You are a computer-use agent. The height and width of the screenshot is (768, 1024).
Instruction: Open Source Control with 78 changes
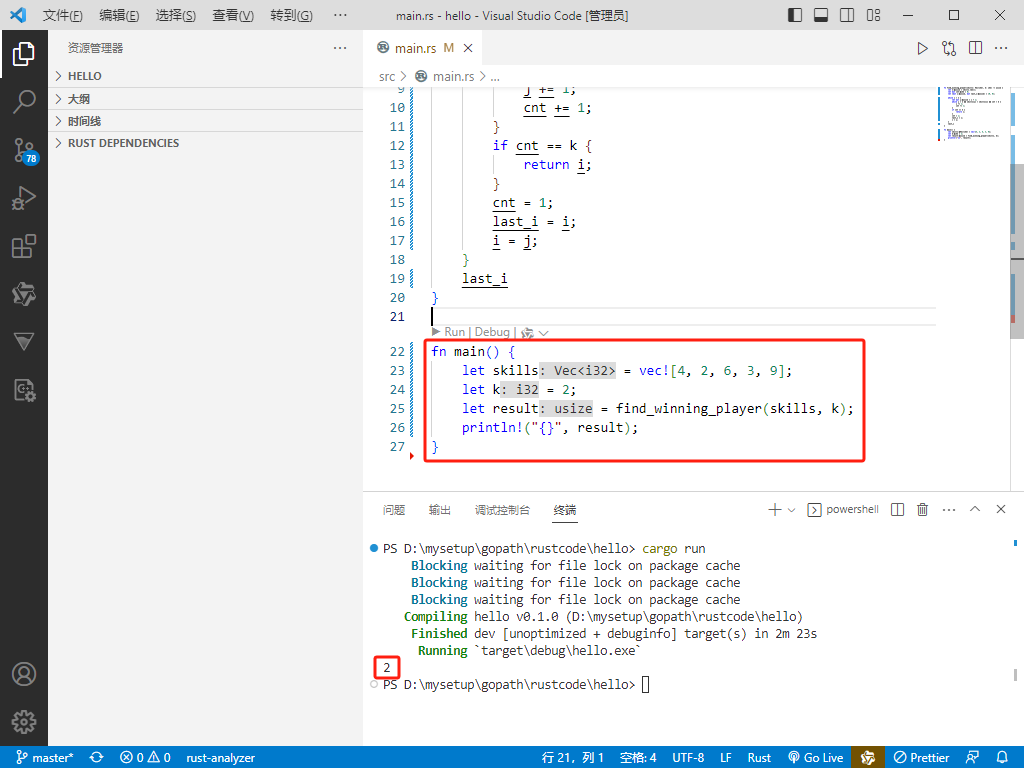[x=25, y=150]
